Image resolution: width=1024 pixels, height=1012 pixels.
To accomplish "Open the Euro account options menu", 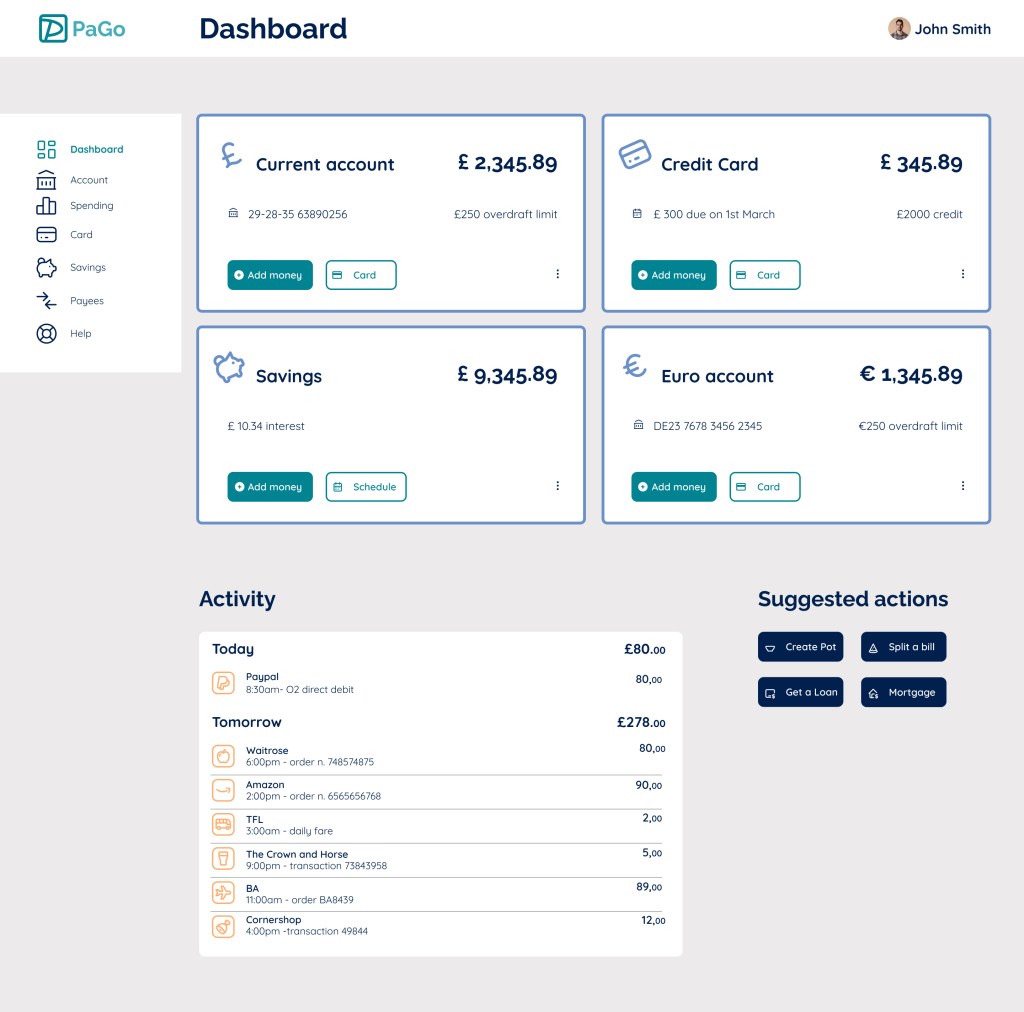I will (x=962, y=485).
